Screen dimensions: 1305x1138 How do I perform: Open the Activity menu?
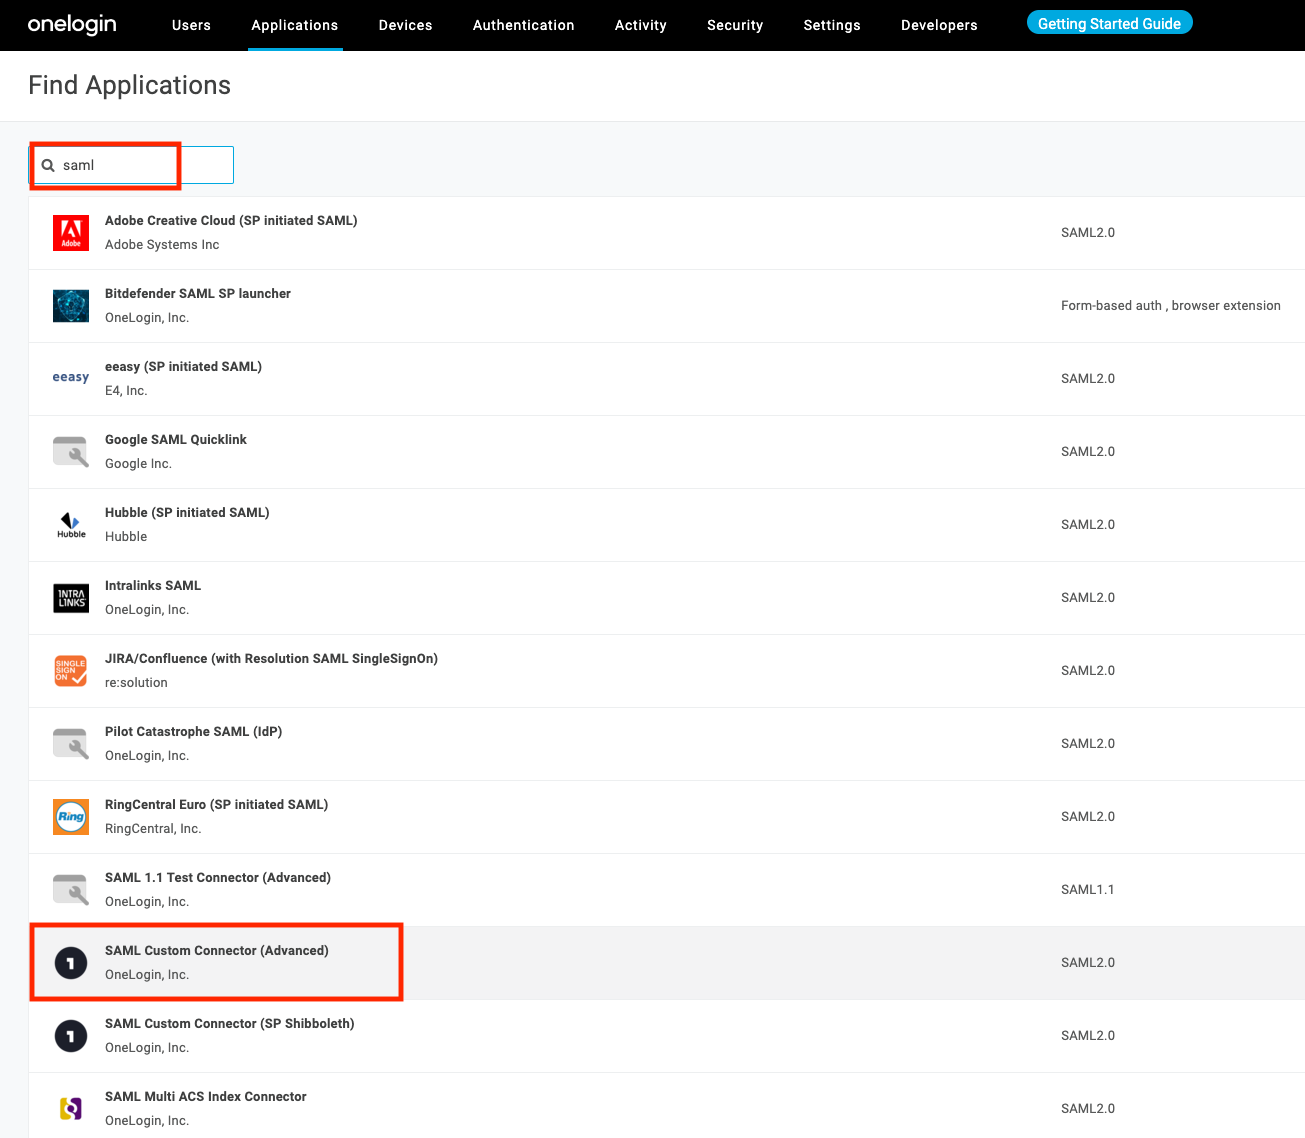pos(641,25)
